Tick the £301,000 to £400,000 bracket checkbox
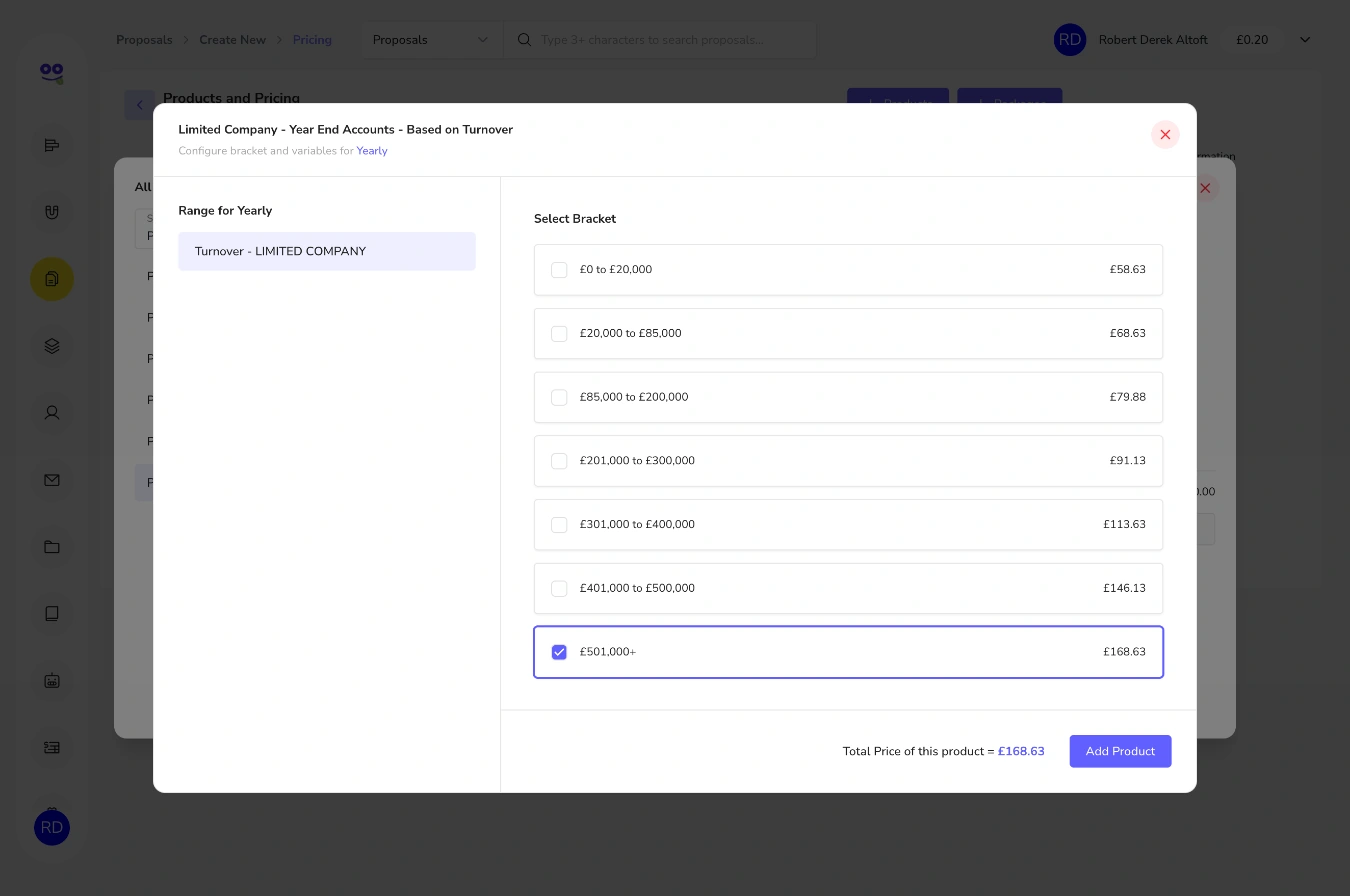 coord(559,525)
